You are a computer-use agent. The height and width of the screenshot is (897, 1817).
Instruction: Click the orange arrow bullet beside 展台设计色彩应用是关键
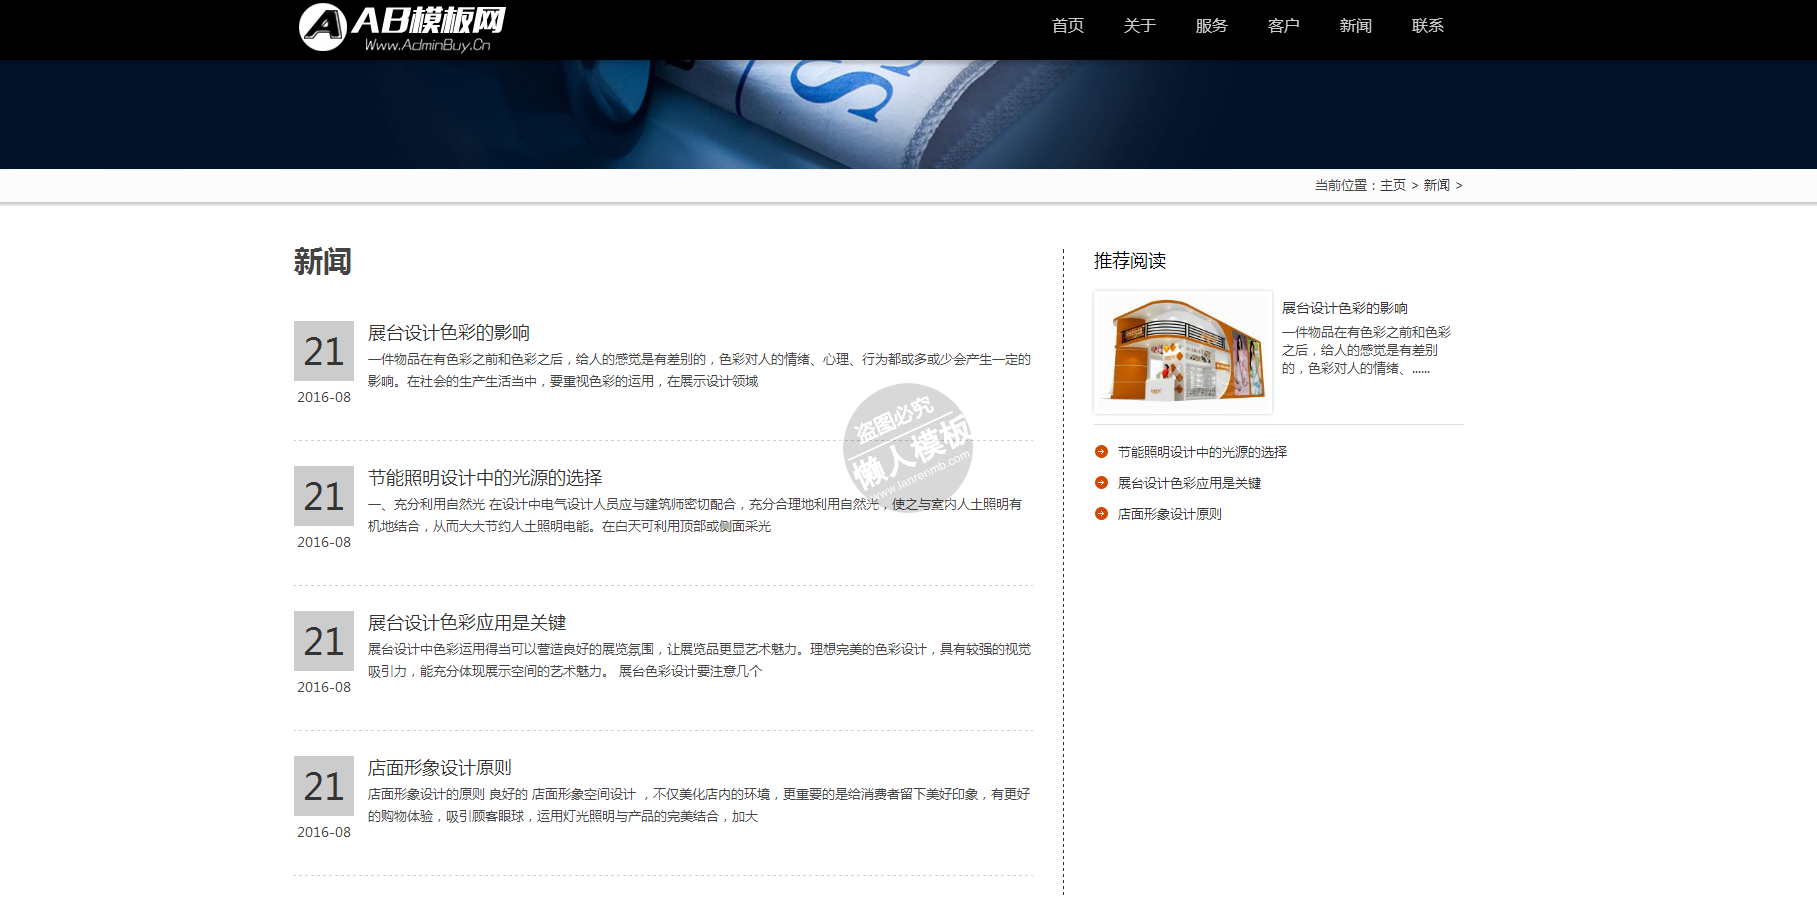tap(1101, 483)
